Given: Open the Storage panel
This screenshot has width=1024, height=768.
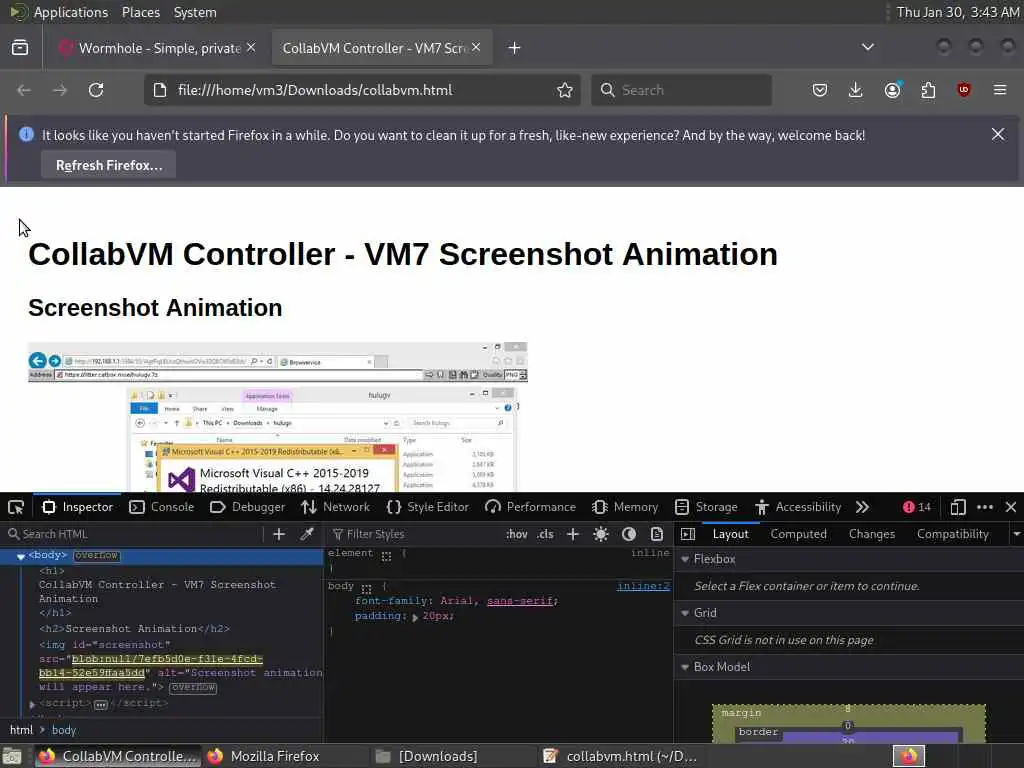Looking at the screenshot, I should [x=706, y=507].
